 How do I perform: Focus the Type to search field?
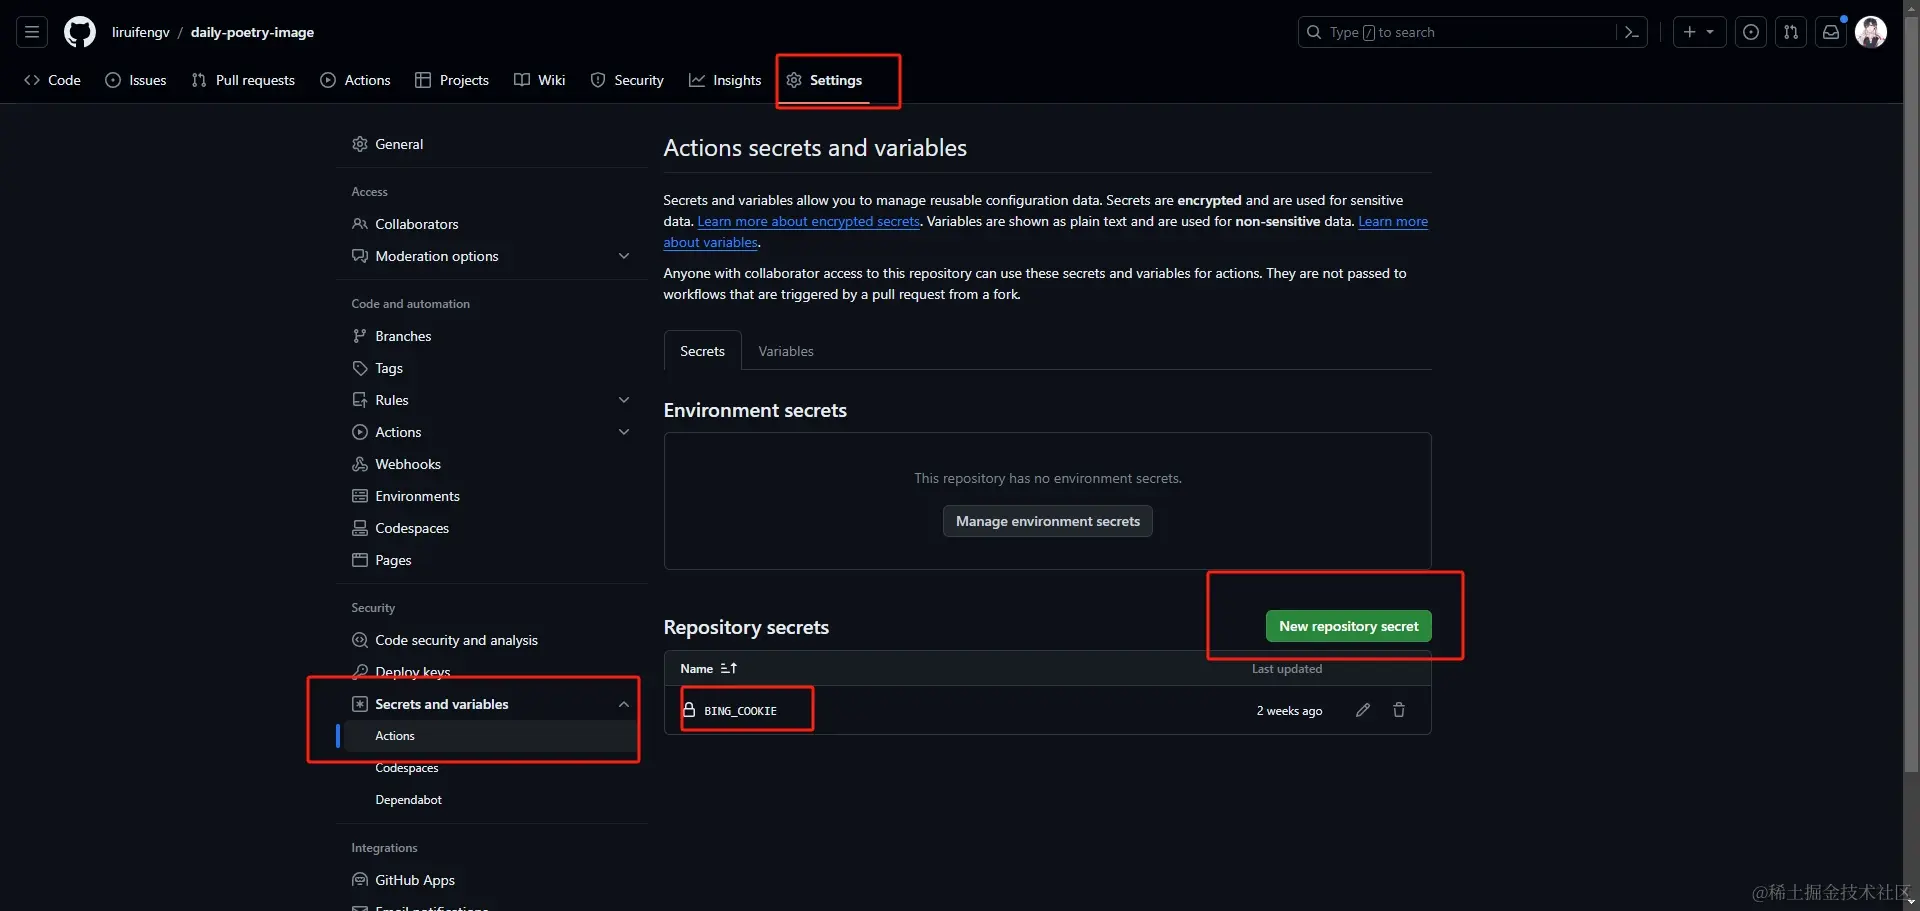point(1460,32)
